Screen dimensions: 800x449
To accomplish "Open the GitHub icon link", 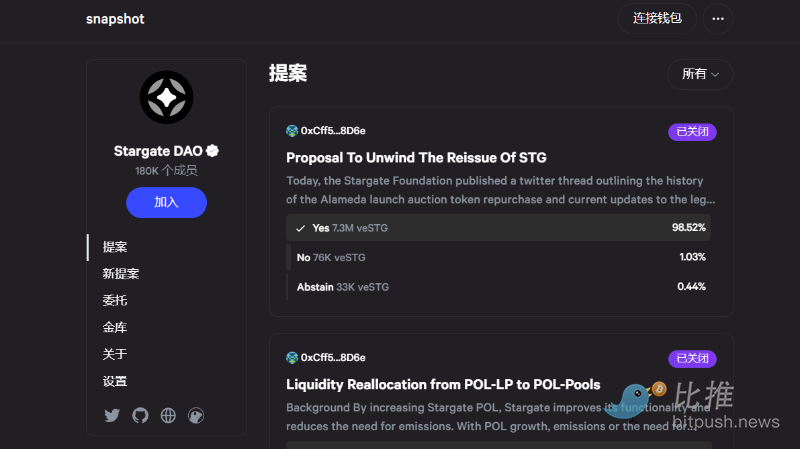I will 140,415.
